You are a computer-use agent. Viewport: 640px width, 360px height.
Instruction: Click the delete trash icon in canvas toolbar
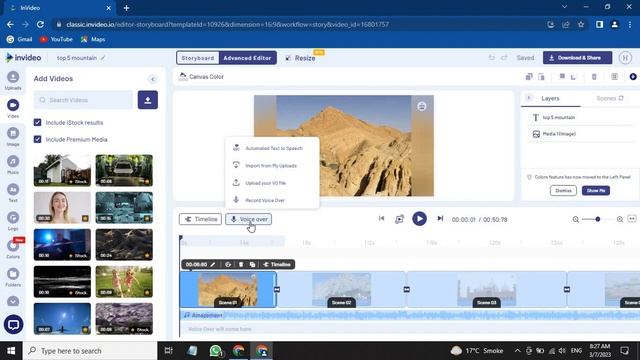594,77
